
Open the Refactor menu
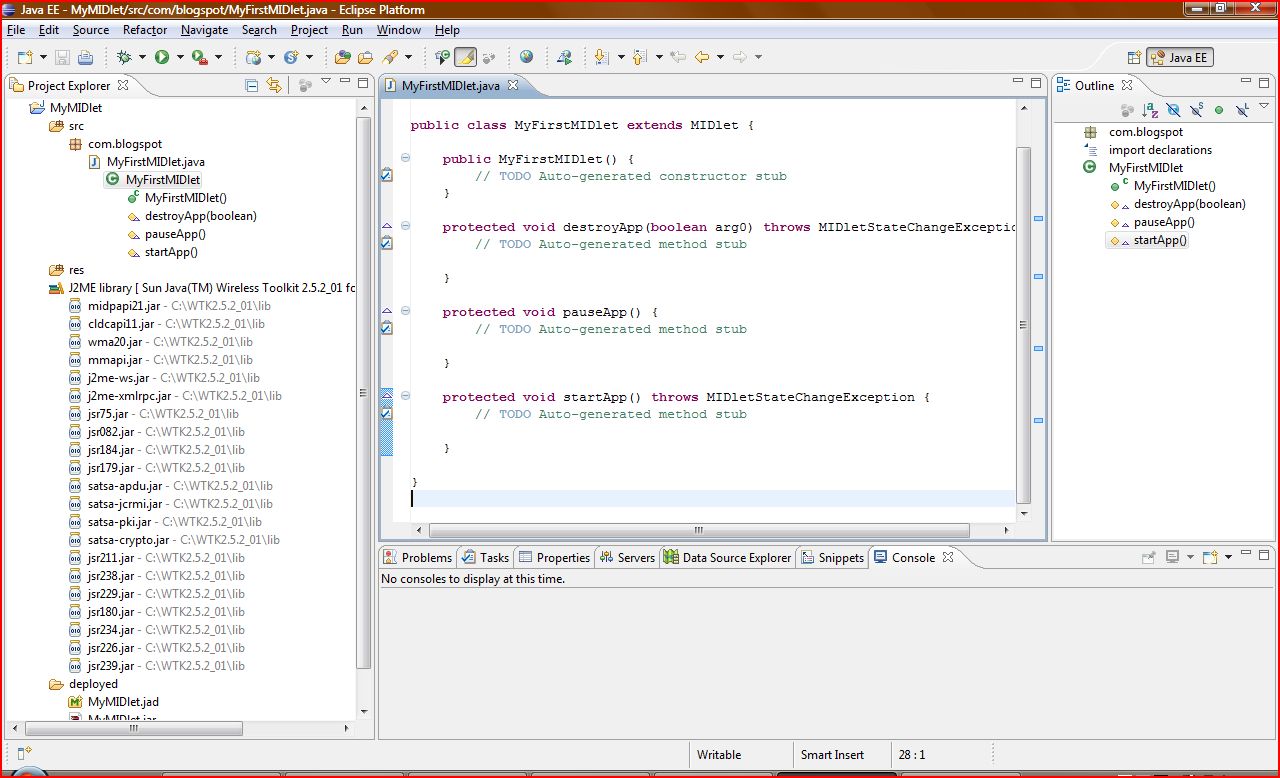pos(144,30)
